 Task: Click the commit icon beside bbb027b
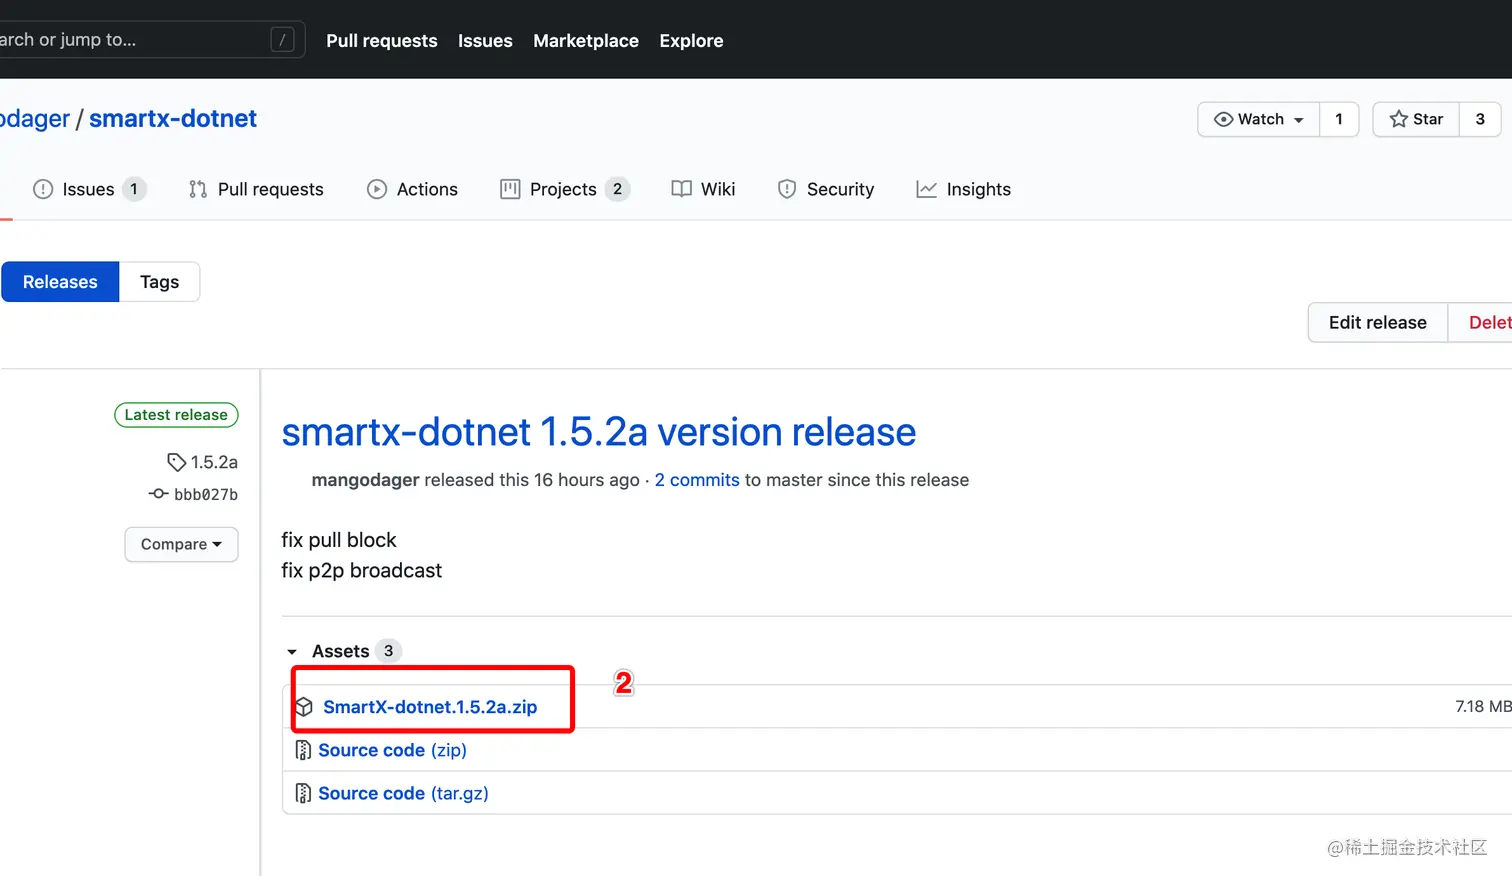(158, 494)
